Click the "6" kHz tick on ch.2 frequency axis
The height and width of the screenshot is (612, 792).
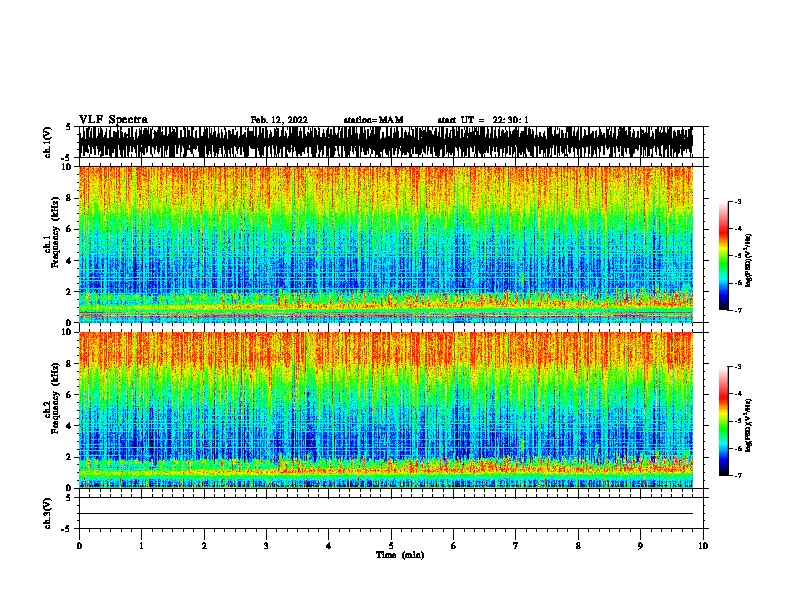70,394
